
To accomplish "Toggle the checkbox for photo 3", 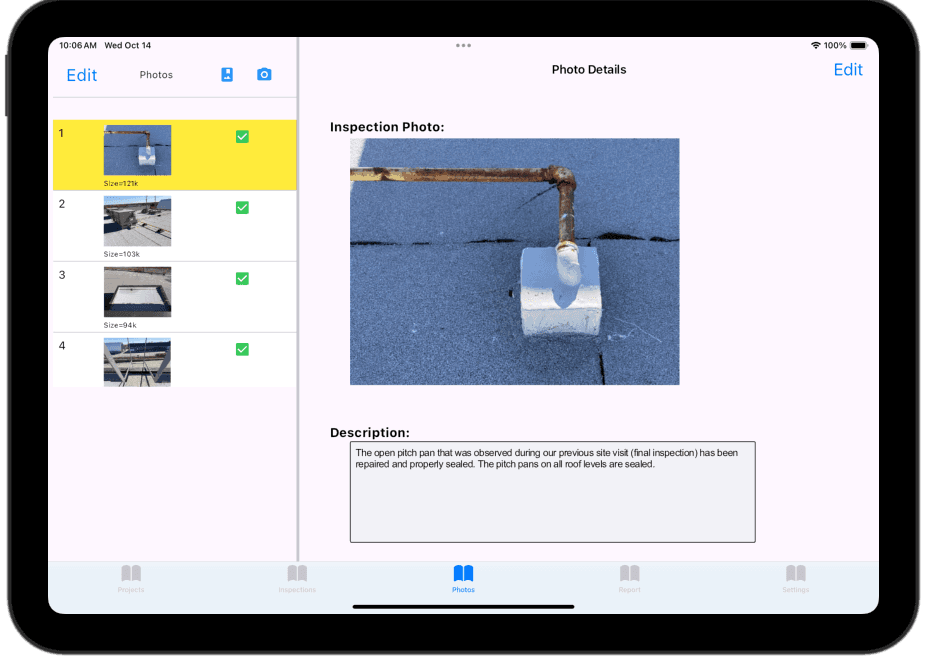I will 242,279.
